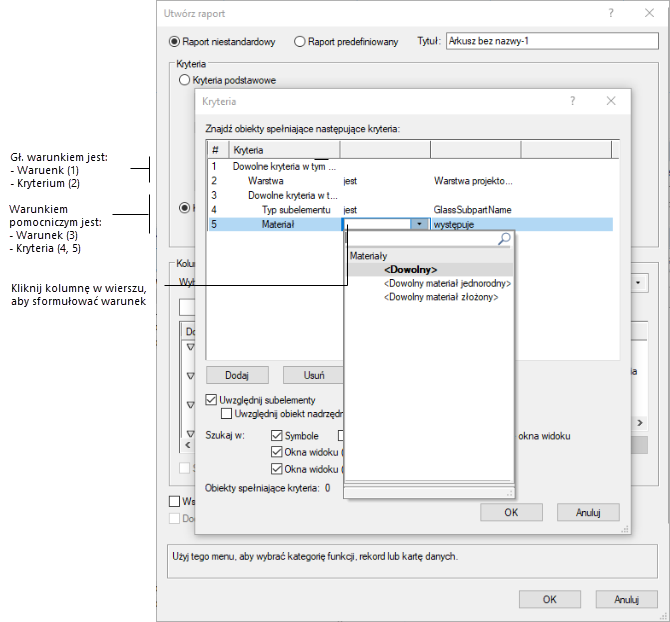Image resolution: width=670 pixels, height=622 pixels.
Task: Close the Kryteria dialog with X
Action: 611,101
